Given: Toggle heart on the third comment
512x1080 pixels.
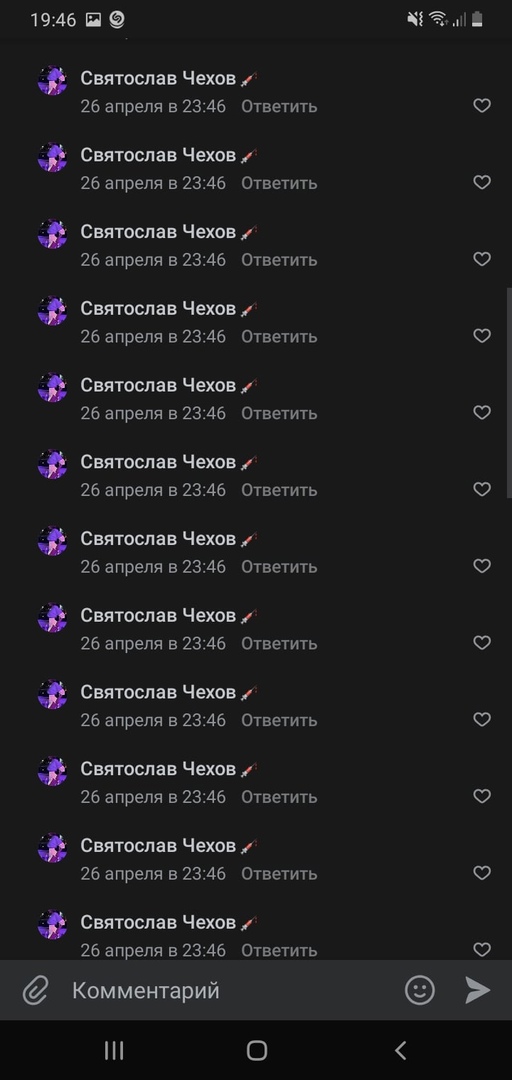Looking at the screenshot, I should pos(482,259).
